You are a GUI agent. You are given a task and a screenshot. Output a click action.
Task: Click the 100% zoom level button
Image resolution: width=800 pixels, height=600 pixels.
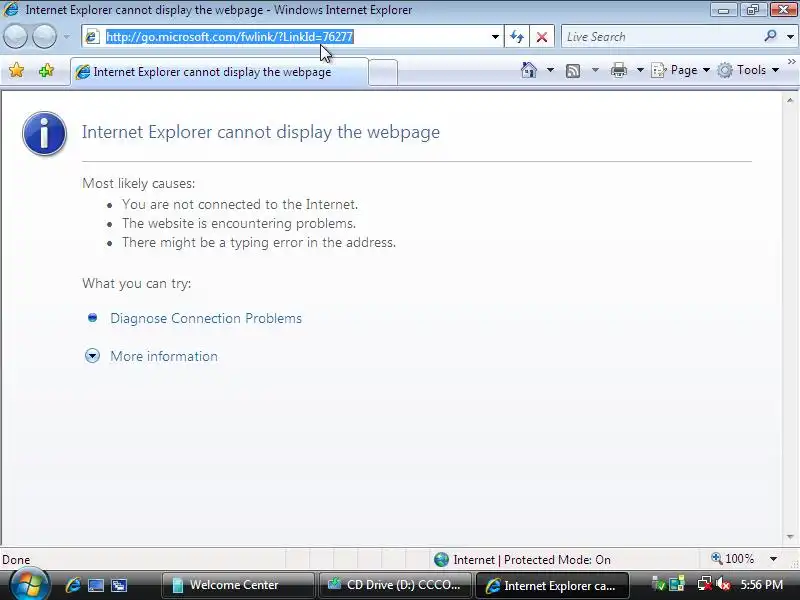(733, 559)
